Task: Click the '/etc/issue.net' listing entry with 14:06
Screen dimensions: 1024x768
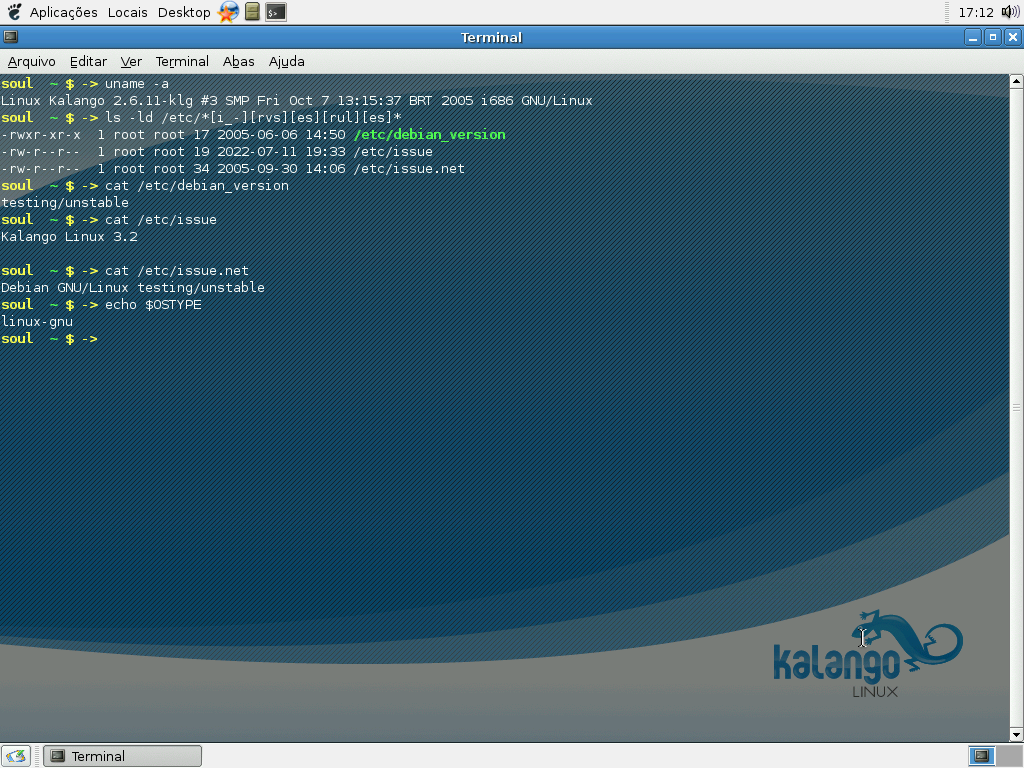Action: [232, 168]
